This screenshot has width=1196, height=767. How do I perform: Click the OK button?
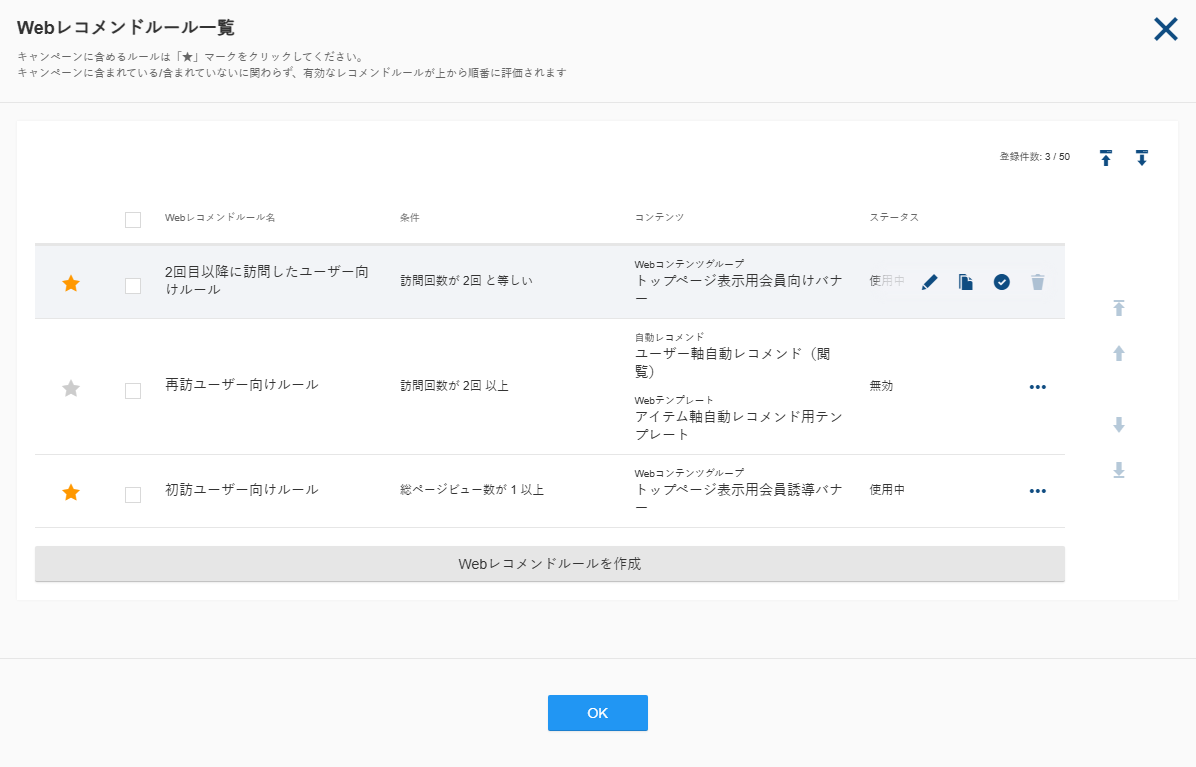point(598,713)
